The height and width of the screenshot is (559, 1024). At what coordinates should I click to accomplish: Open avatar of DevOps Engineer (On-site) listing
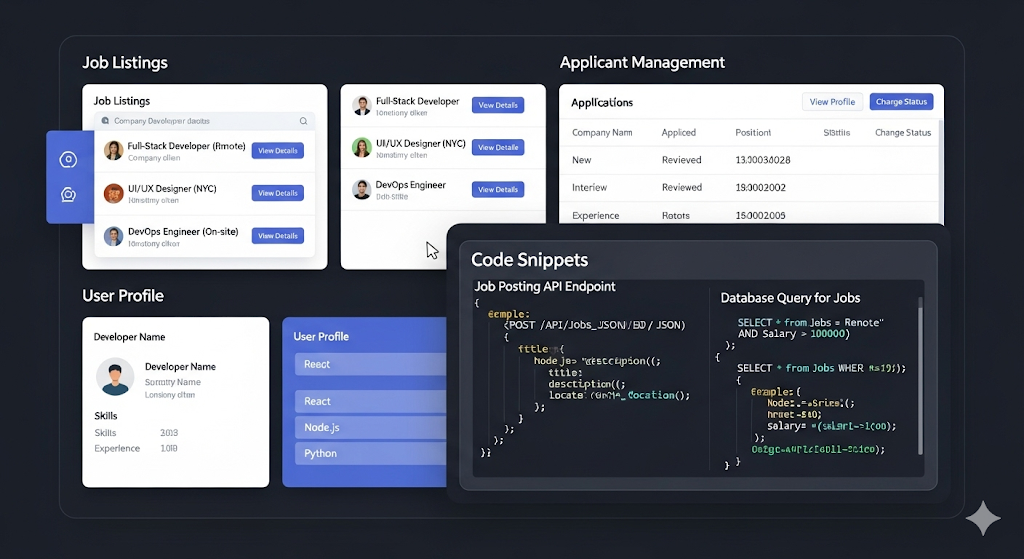point(114,236)
